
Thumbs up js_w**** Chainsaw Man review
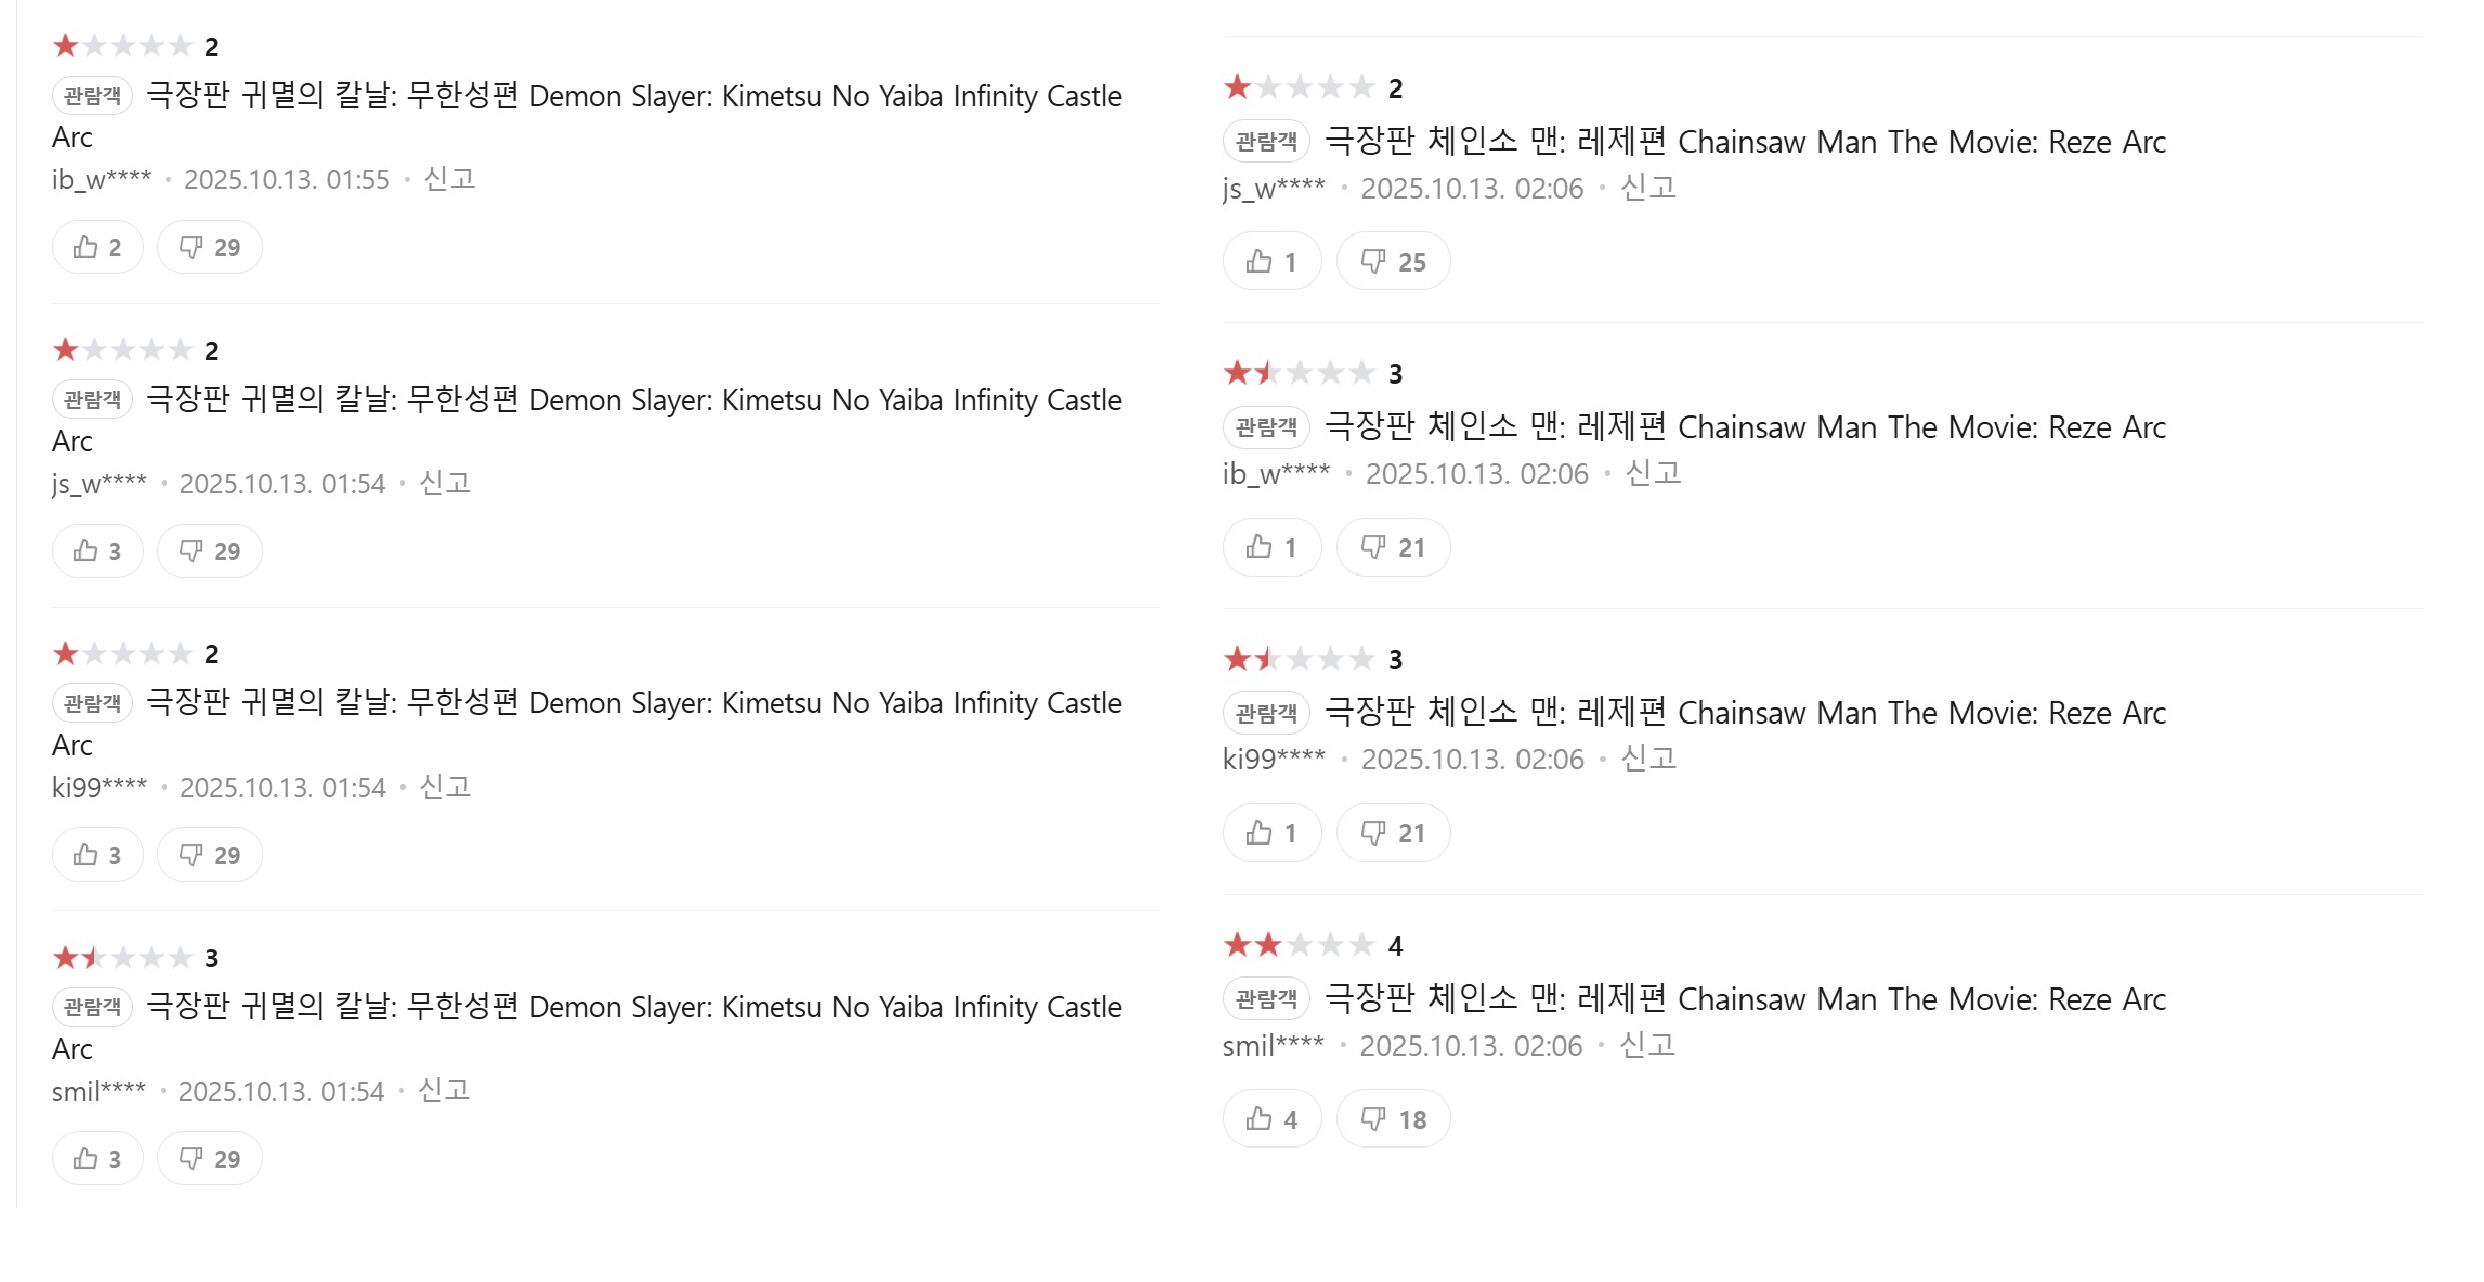coord(1271,262)
